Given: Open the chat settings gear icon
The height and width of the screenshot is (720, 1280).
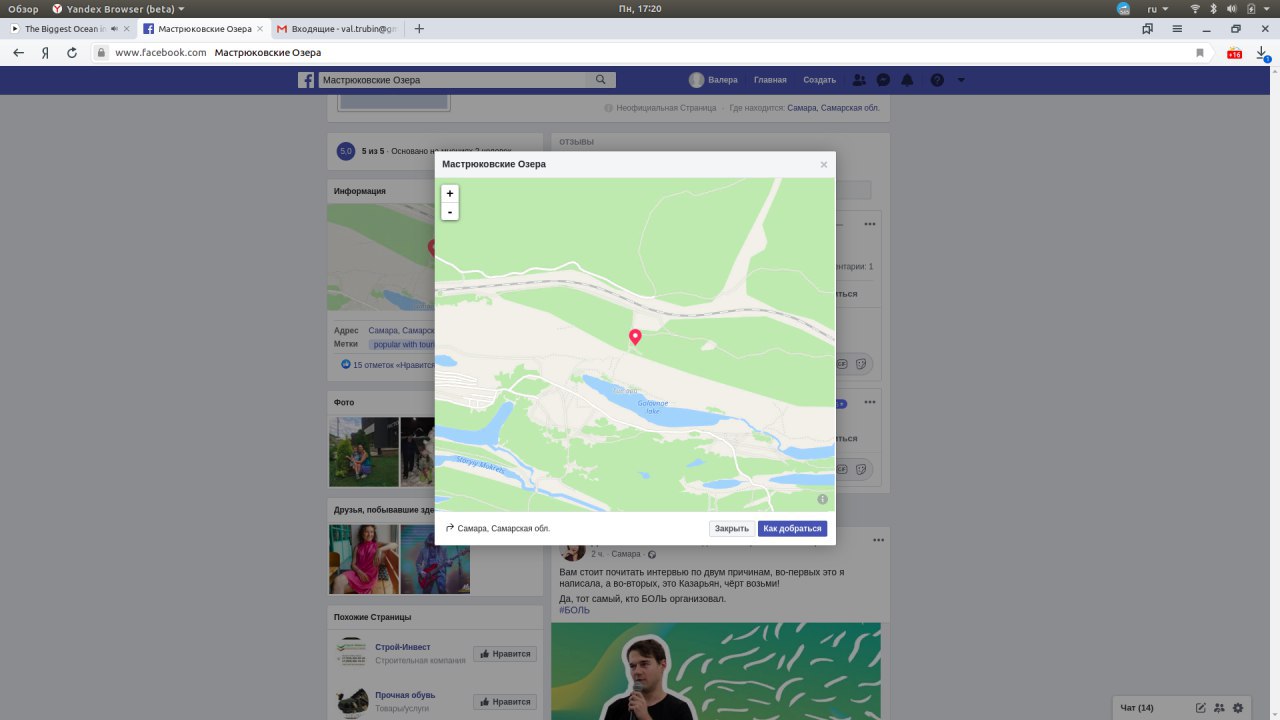Looking at the screenshot, I should [x=1238, y=708].
